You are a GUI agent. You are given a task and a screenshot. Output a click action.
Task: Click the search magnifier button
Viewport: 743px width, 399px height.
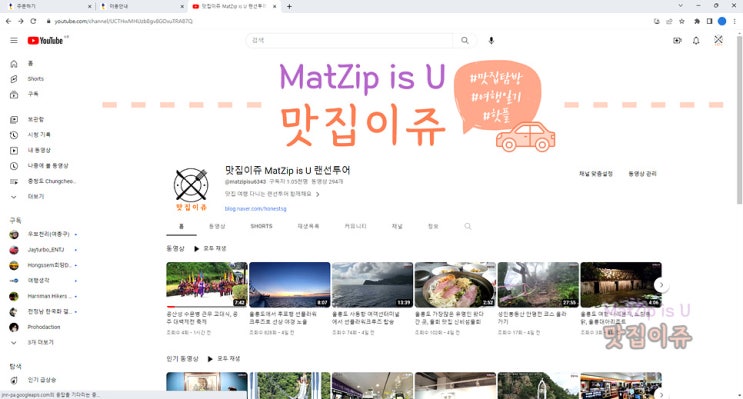(x=465, y=40)
